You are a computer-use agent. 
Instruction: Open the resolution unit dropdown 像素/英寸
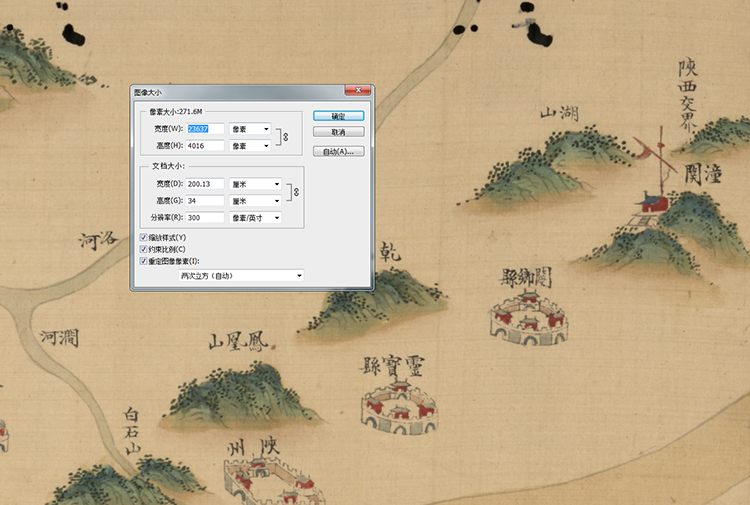click(255, 218)
